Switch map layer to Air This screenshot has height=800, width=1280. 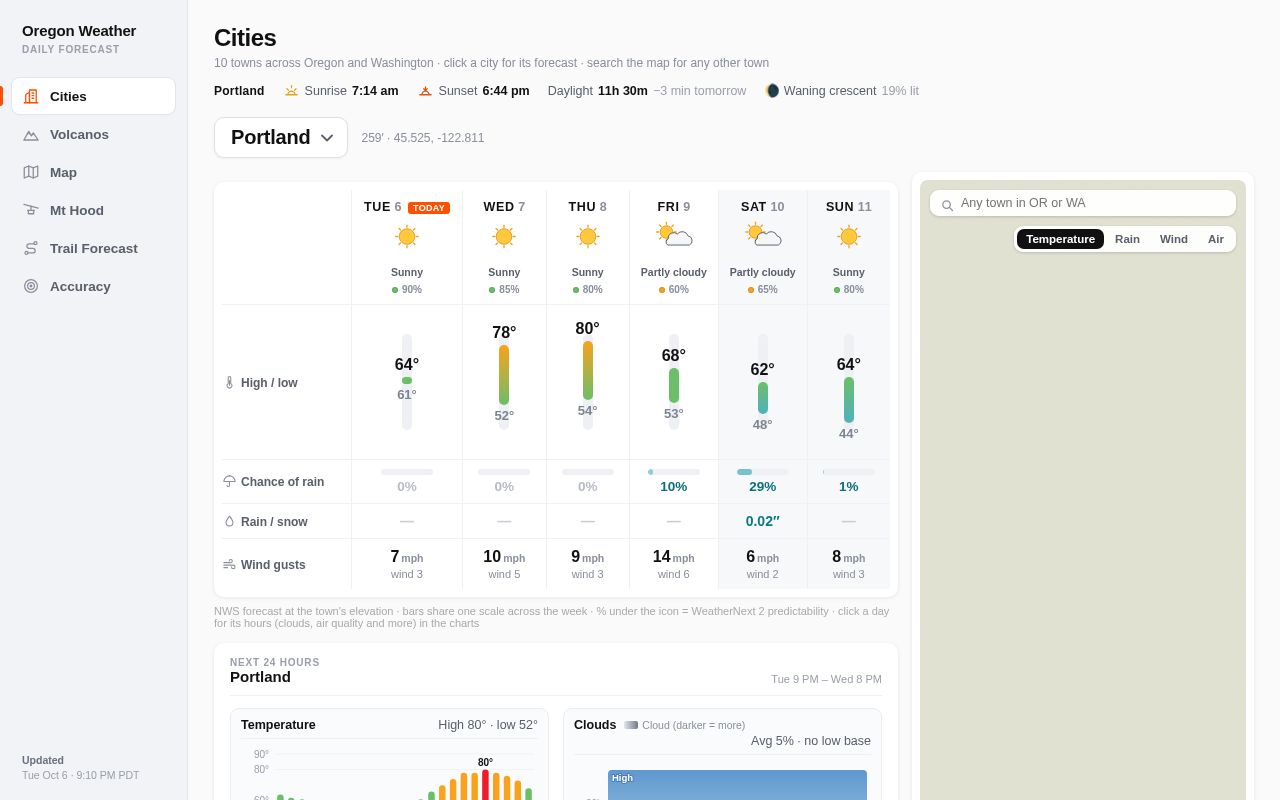tap(1216, 239)
